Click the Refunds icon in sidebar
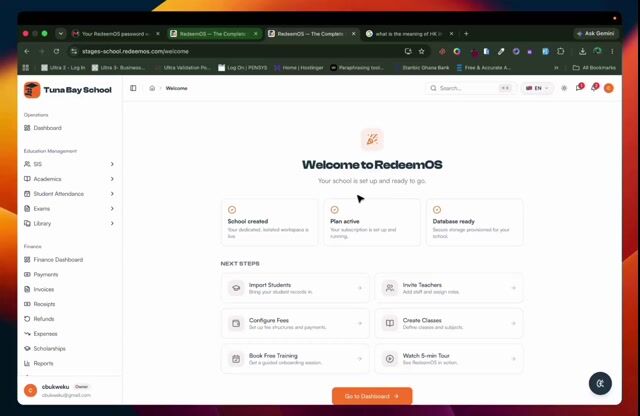This screenshot has height=416, width=640. click(27, 319)
